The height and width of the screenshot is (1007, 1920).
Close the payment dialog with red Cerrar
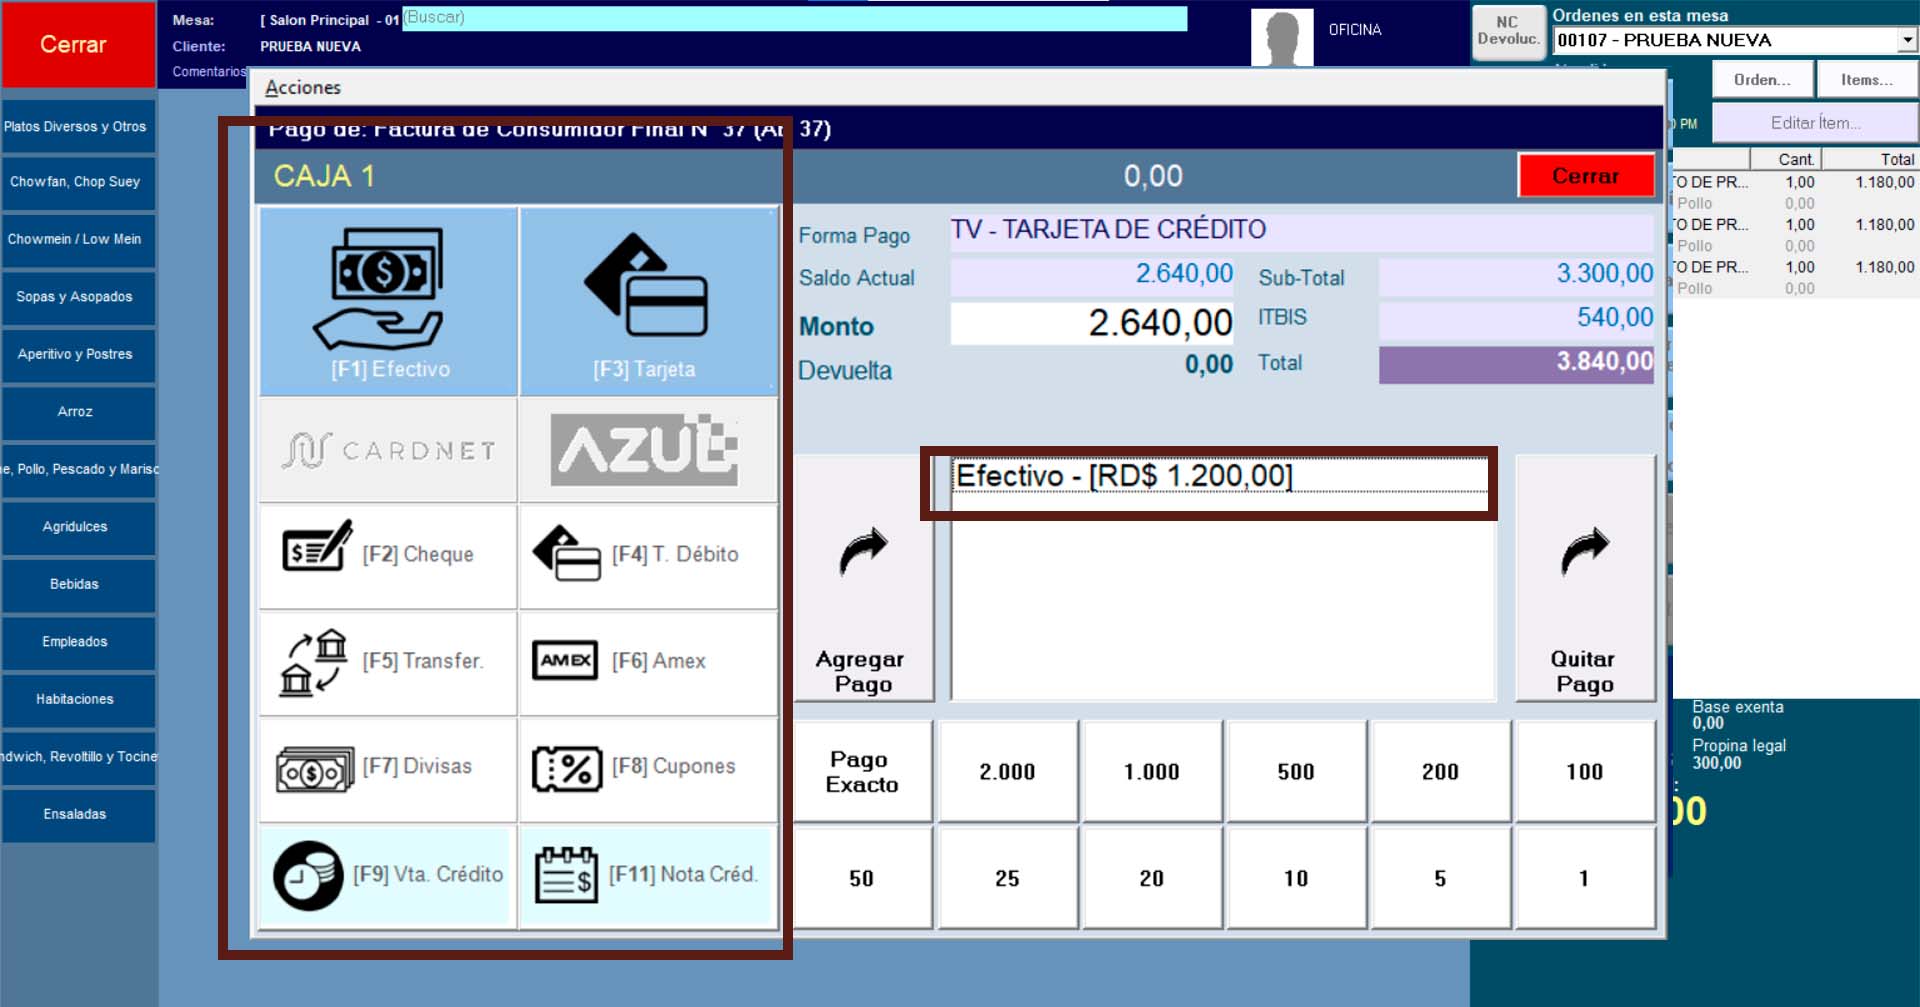[x=1585, y=176]
